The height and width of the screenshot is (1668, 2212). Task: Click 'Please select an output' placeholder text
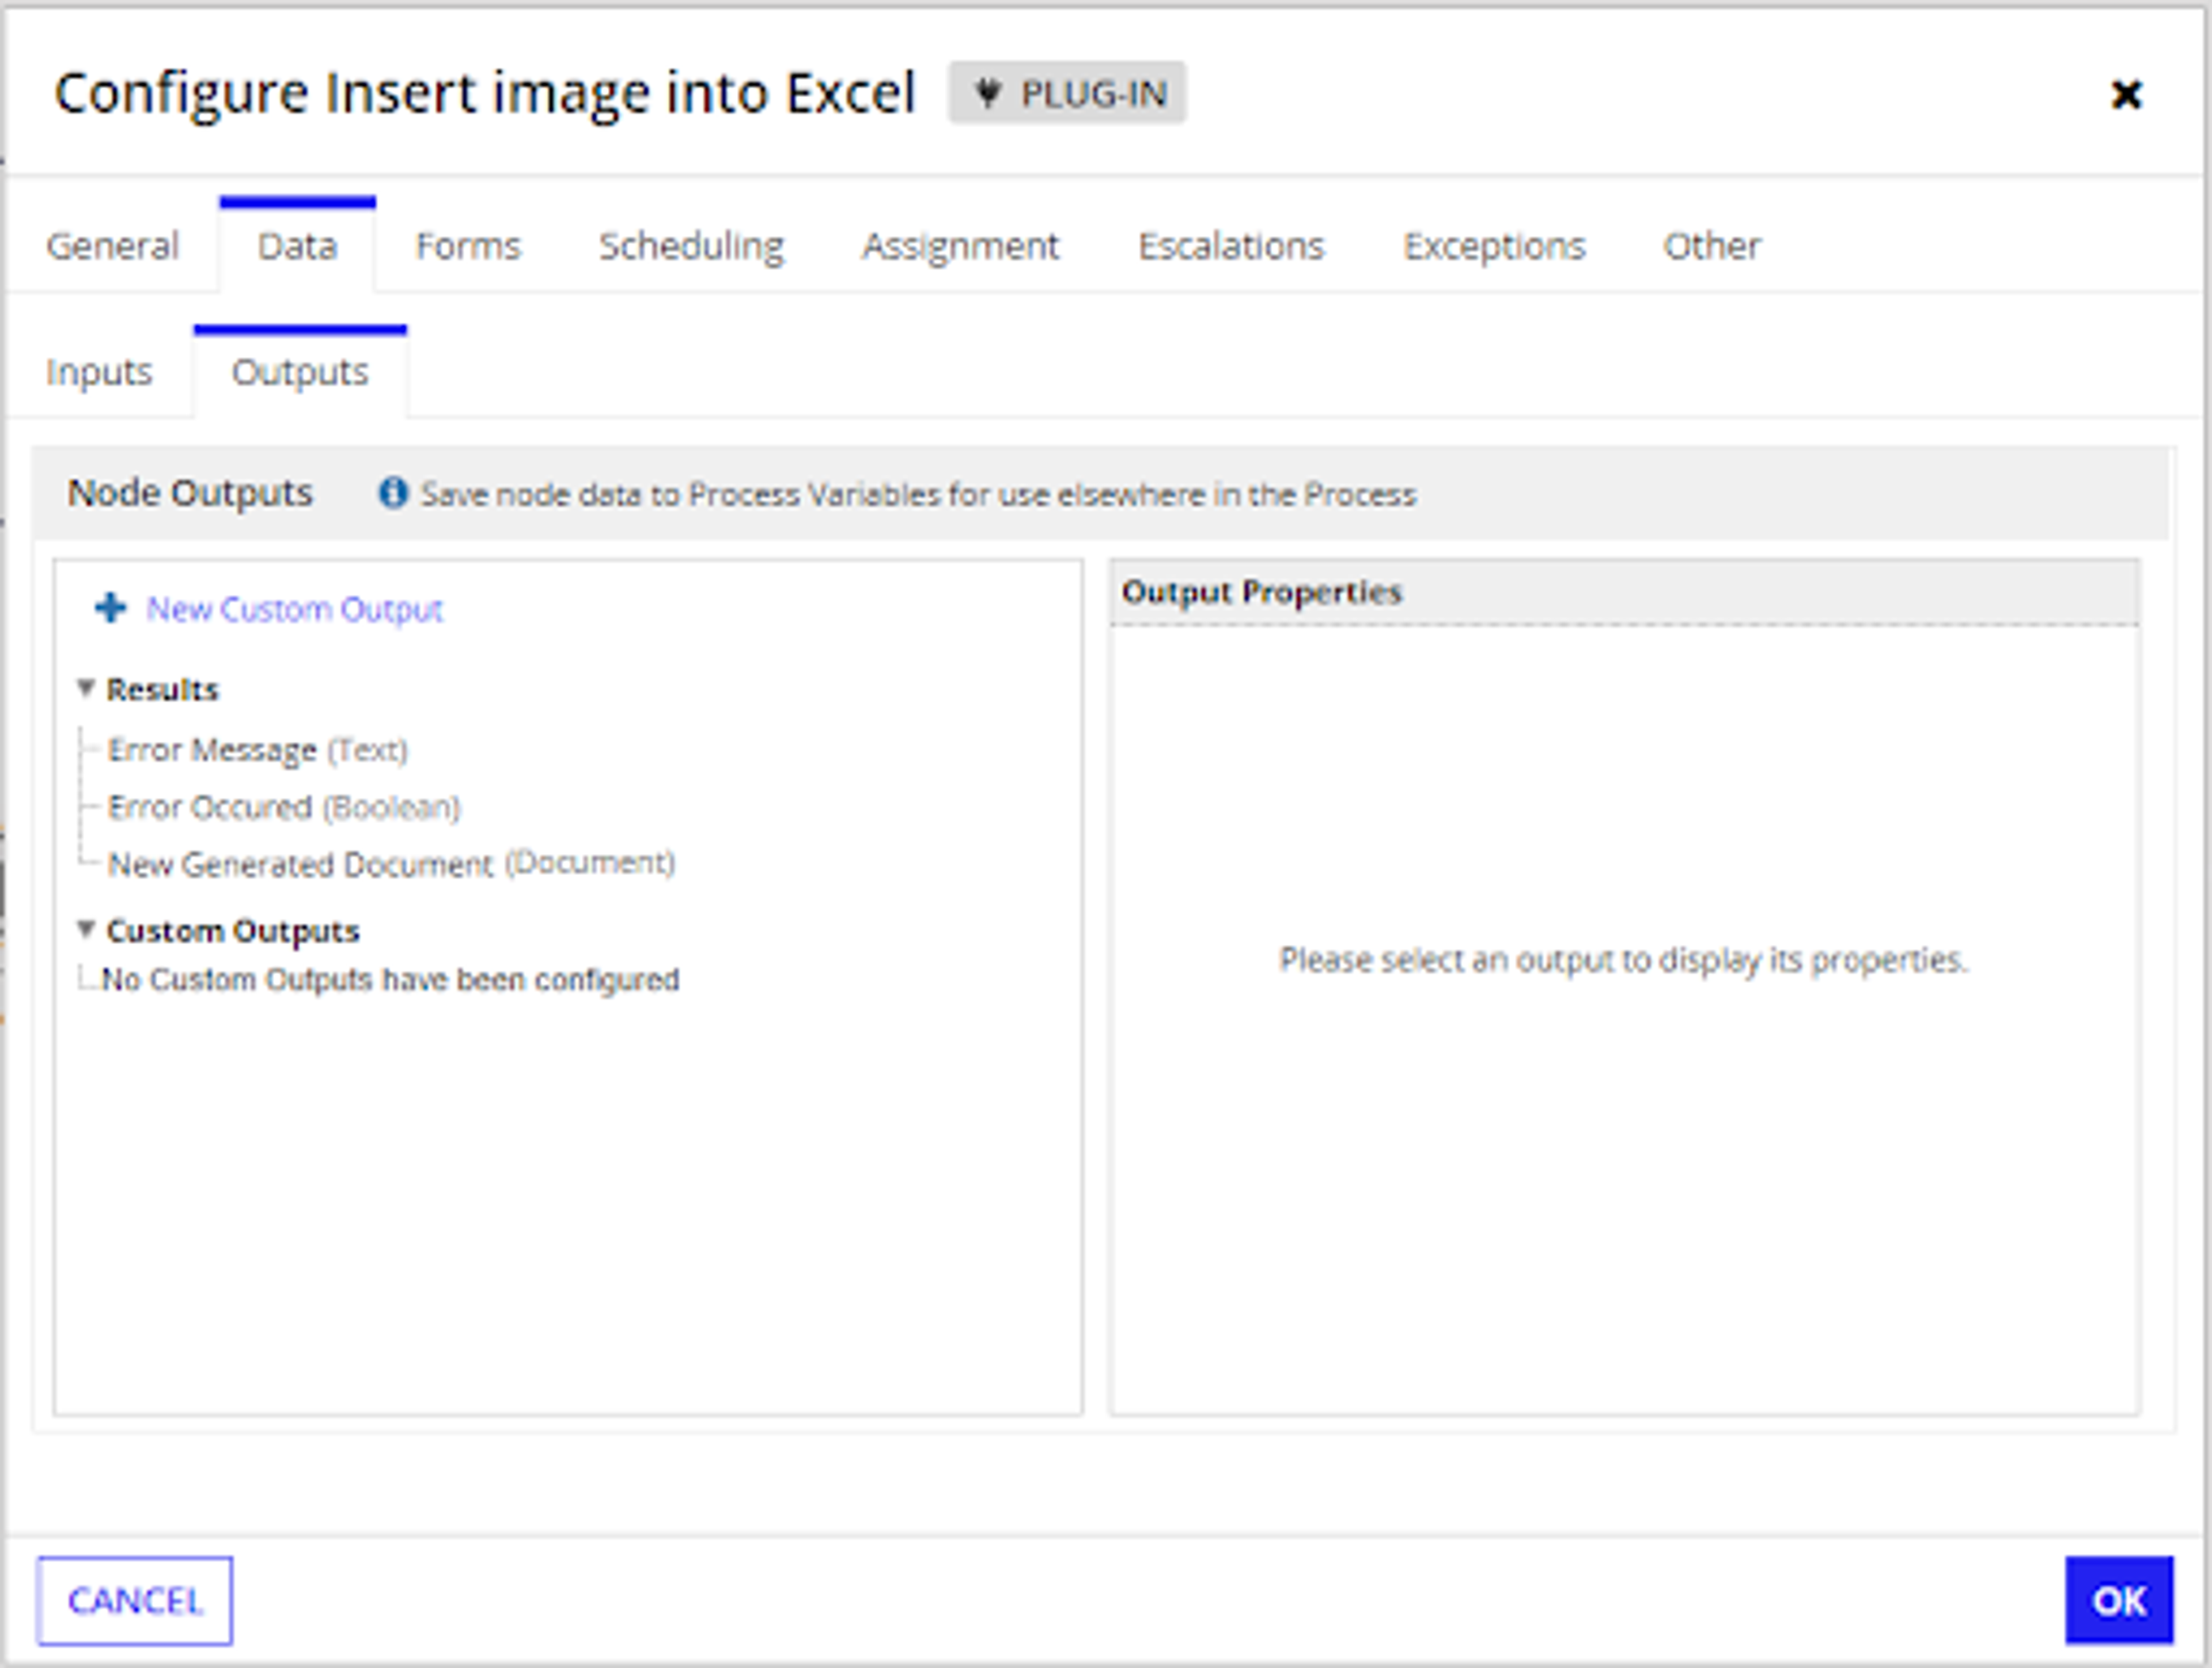1624,960
